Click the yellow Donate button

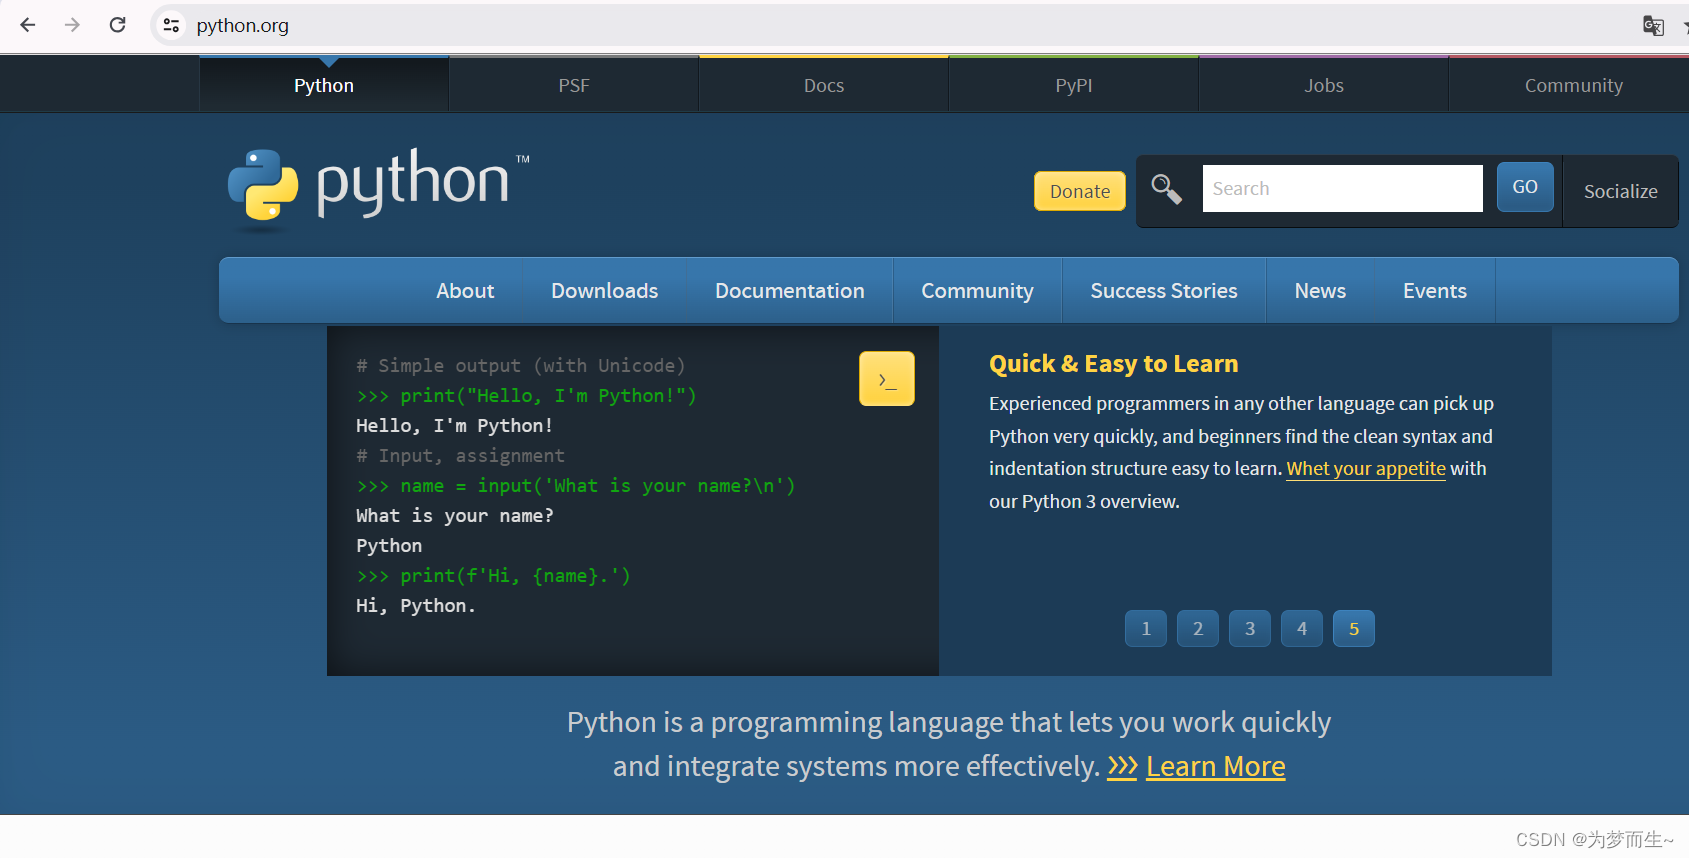(1080, 191)
